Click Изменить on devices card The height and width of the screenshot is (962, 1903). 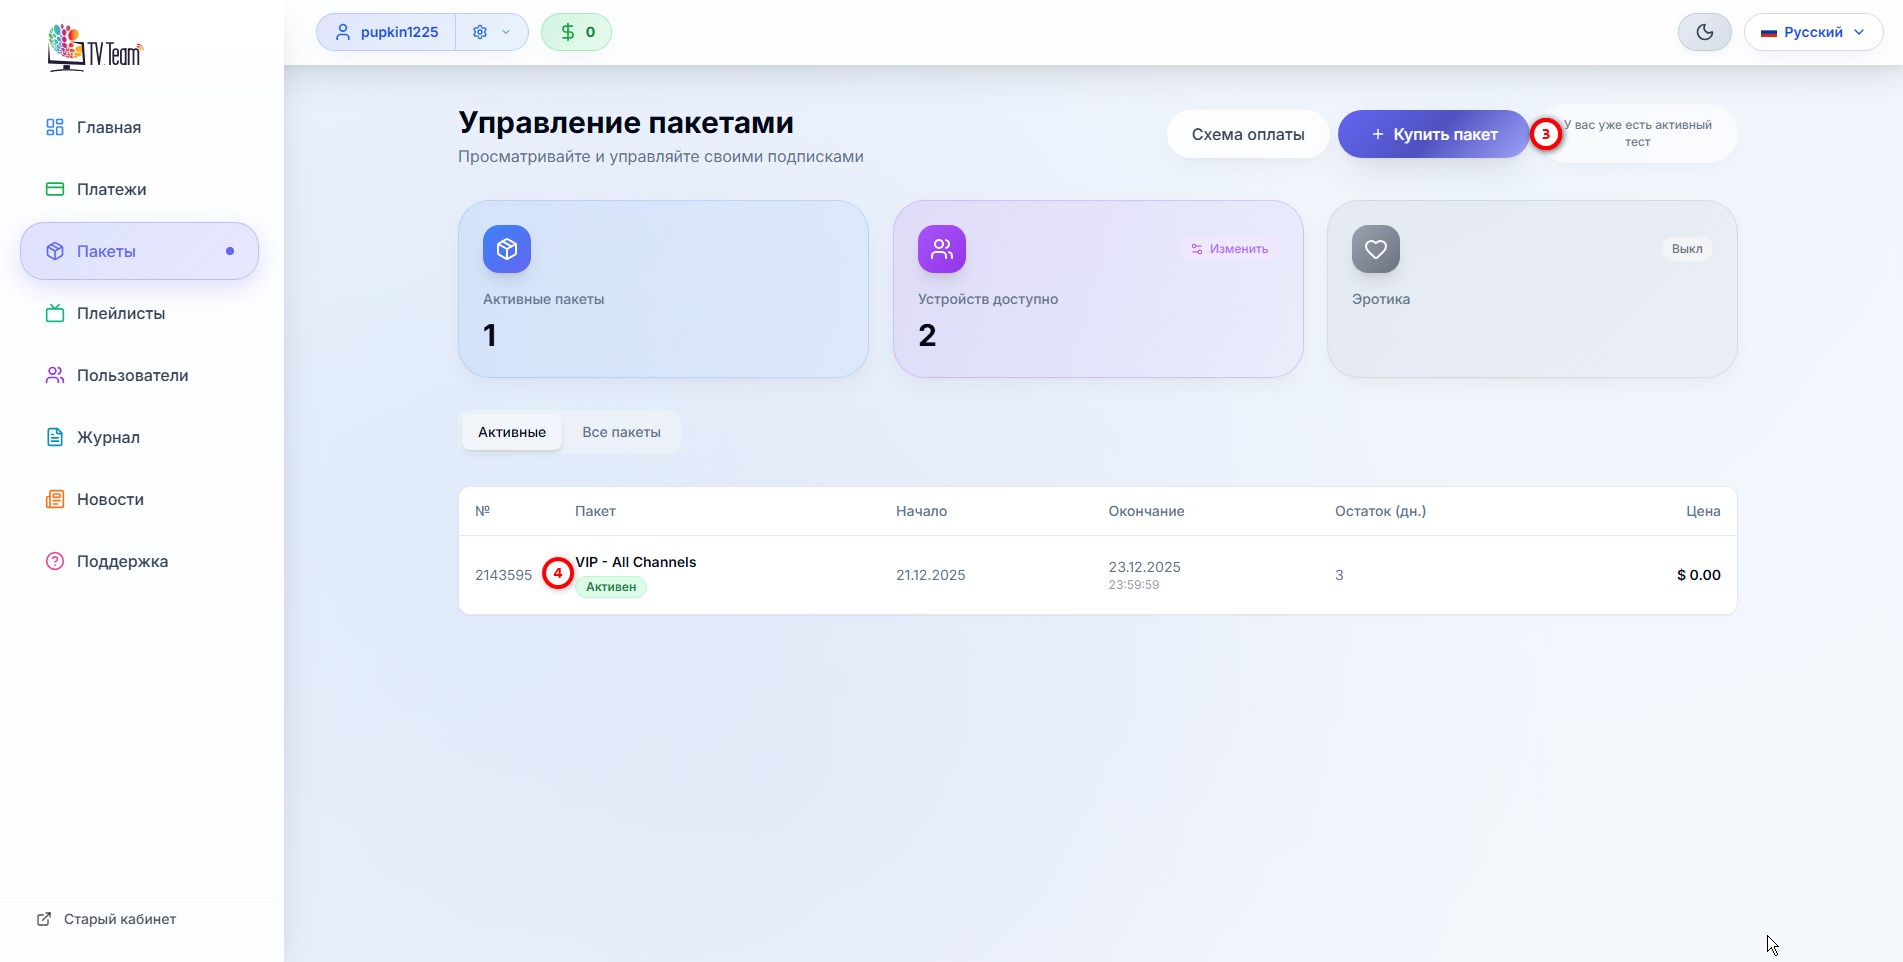(1229, 249)
